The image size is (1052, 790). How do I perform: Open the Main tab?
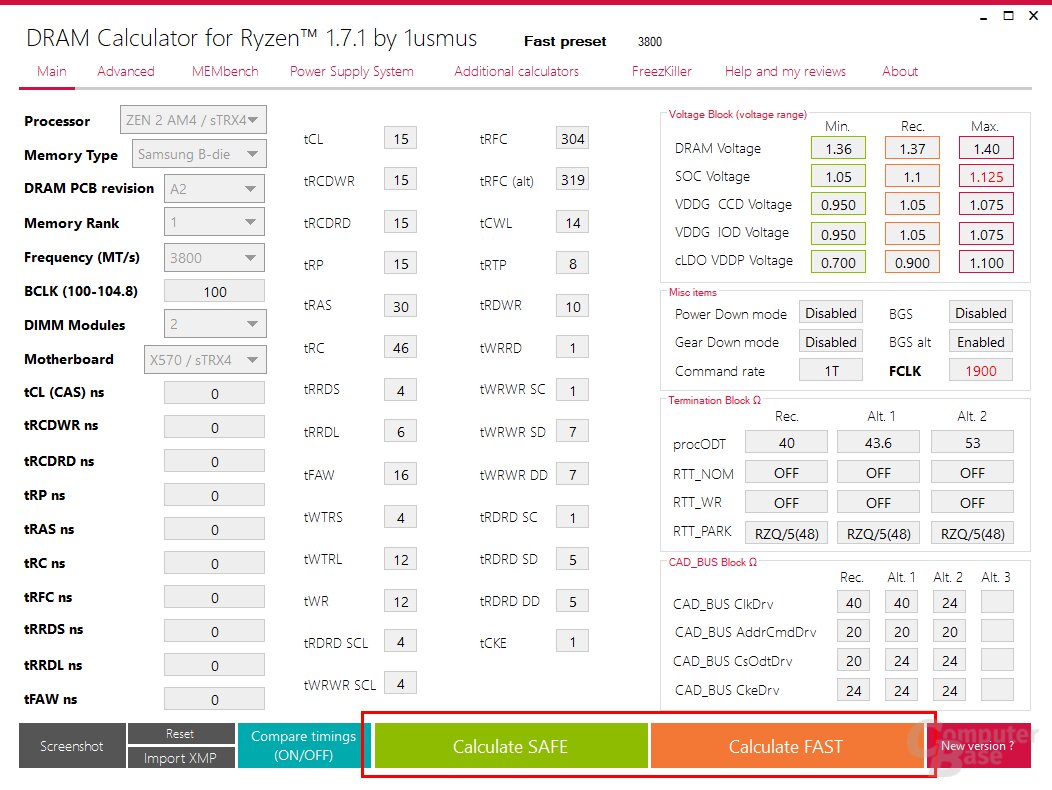52,71
